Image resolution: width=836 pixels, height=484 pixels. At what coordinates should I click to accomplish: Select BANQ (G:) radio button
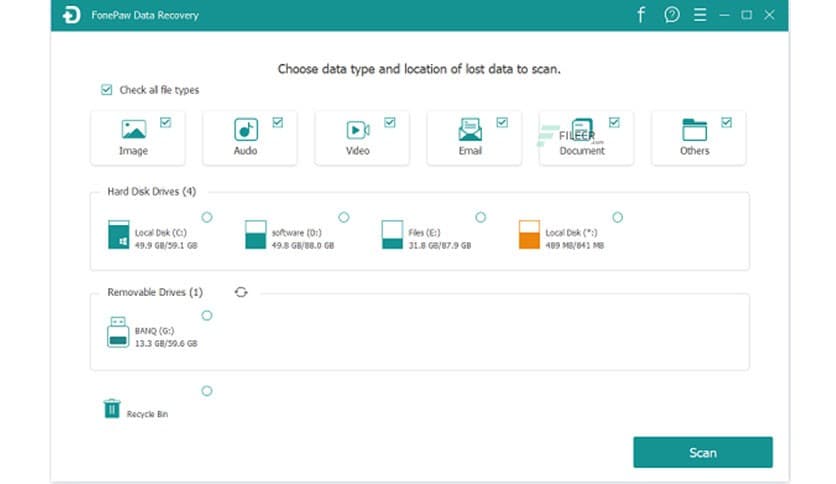[207, 316]
